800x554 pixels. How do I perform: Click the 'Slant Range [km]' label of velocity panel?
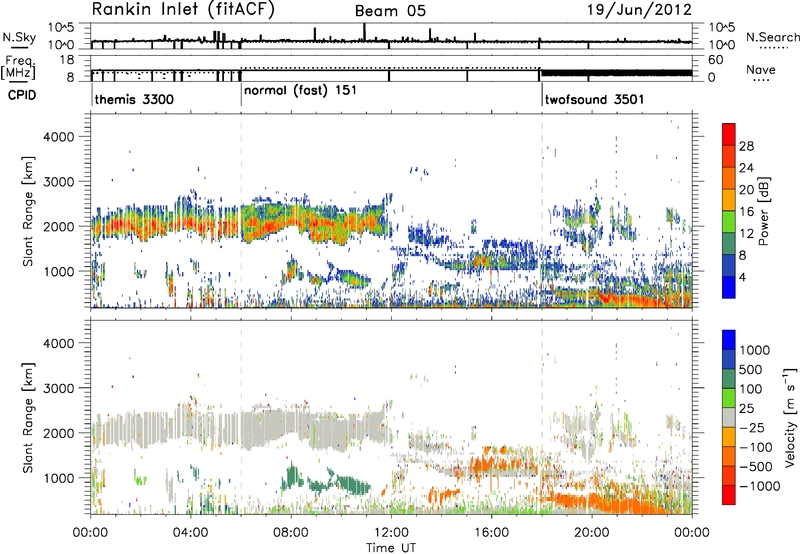pyautogui.click(x=28, y=418)
